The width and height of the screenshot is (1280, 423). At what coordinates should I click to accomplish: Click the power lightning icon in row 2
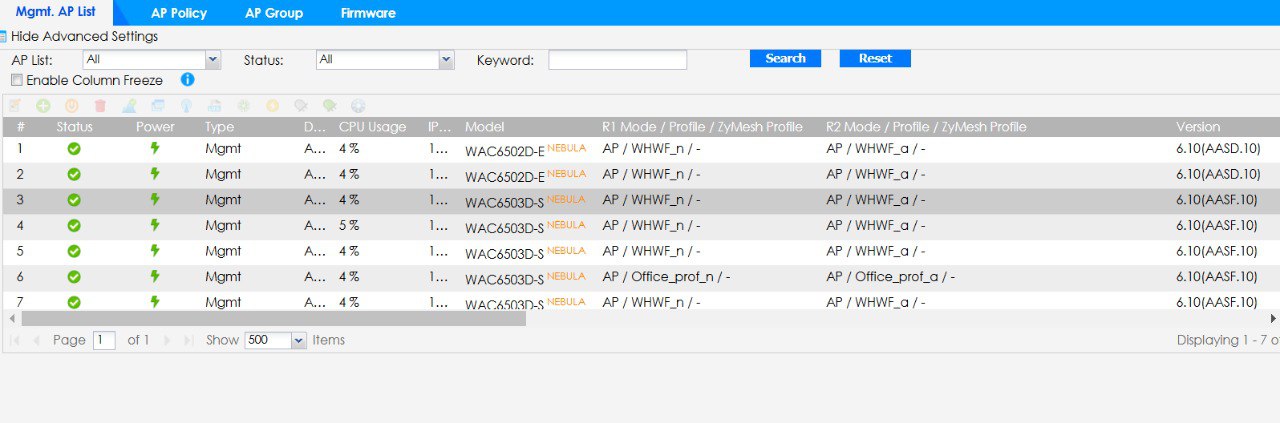pyautogui.click(x=155, y=174)
